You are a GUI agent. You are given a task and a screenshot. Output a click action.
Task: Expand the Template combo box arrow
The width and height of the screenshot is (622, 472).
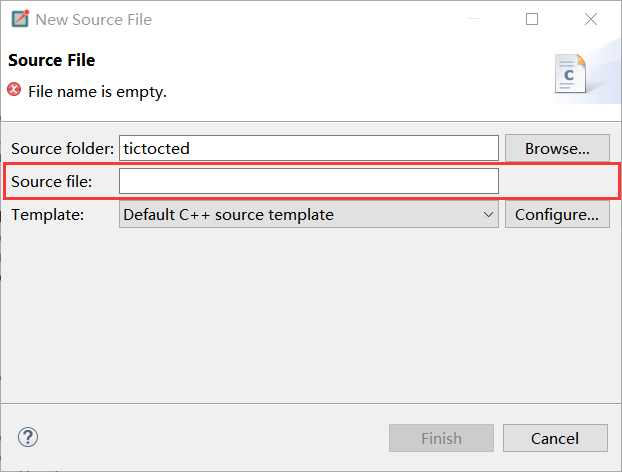click(x=488, y=215)
